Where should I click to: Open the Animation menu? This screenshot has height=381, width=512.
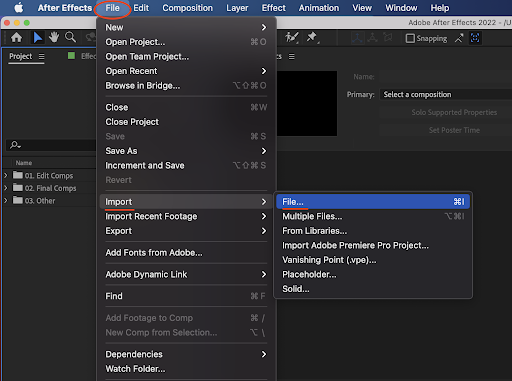click(319, 8)
